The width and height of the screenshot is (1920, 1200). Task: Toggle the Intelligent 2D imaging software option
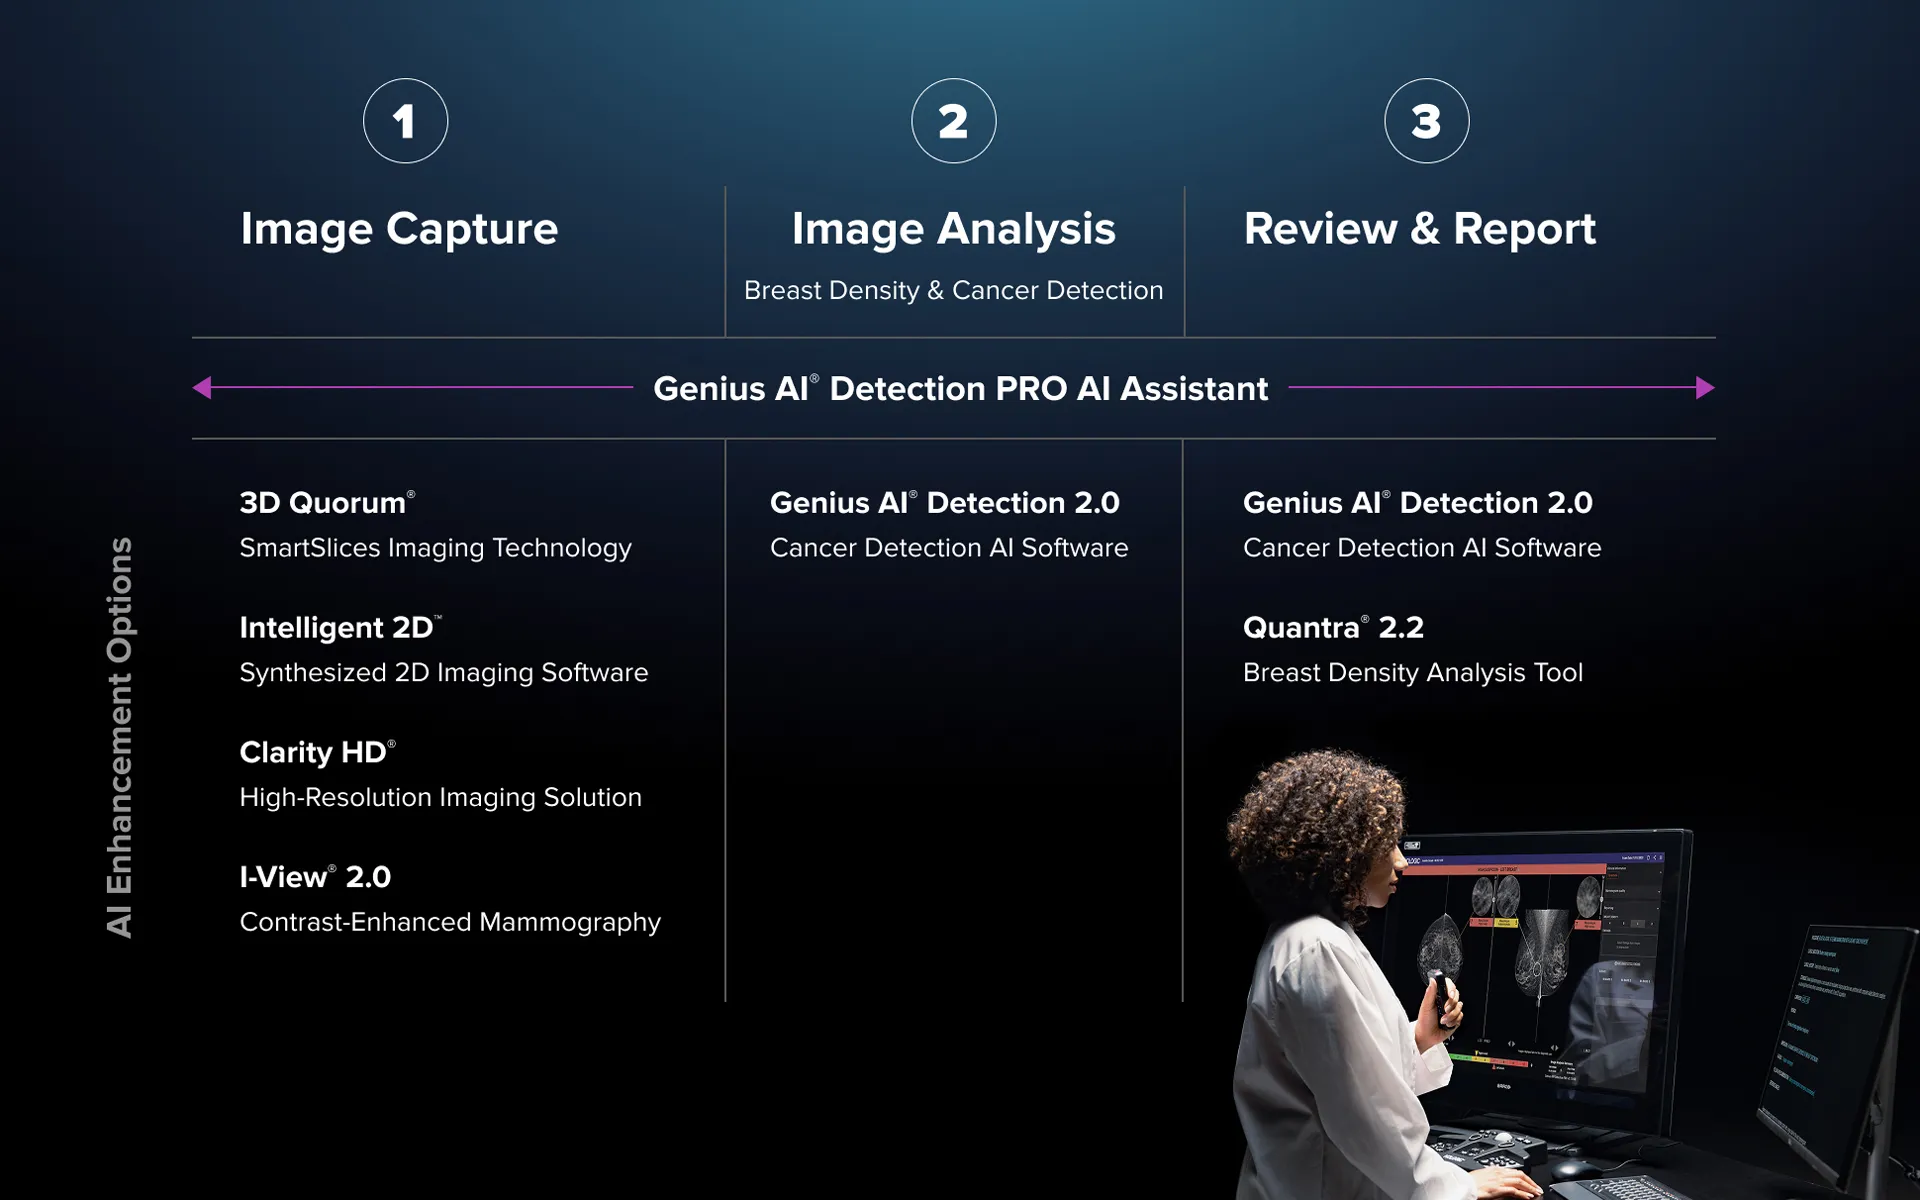click(343, 627)
